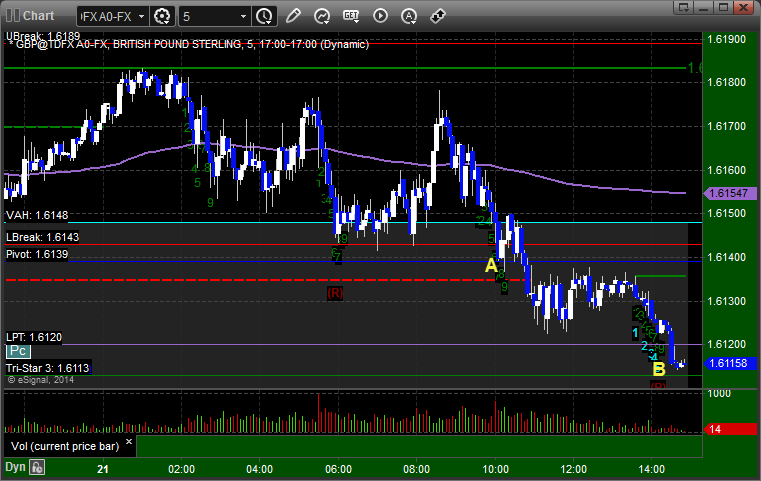Click the yellow B marker on chart
Screen dimensions: 761x481
pos(659,369)
